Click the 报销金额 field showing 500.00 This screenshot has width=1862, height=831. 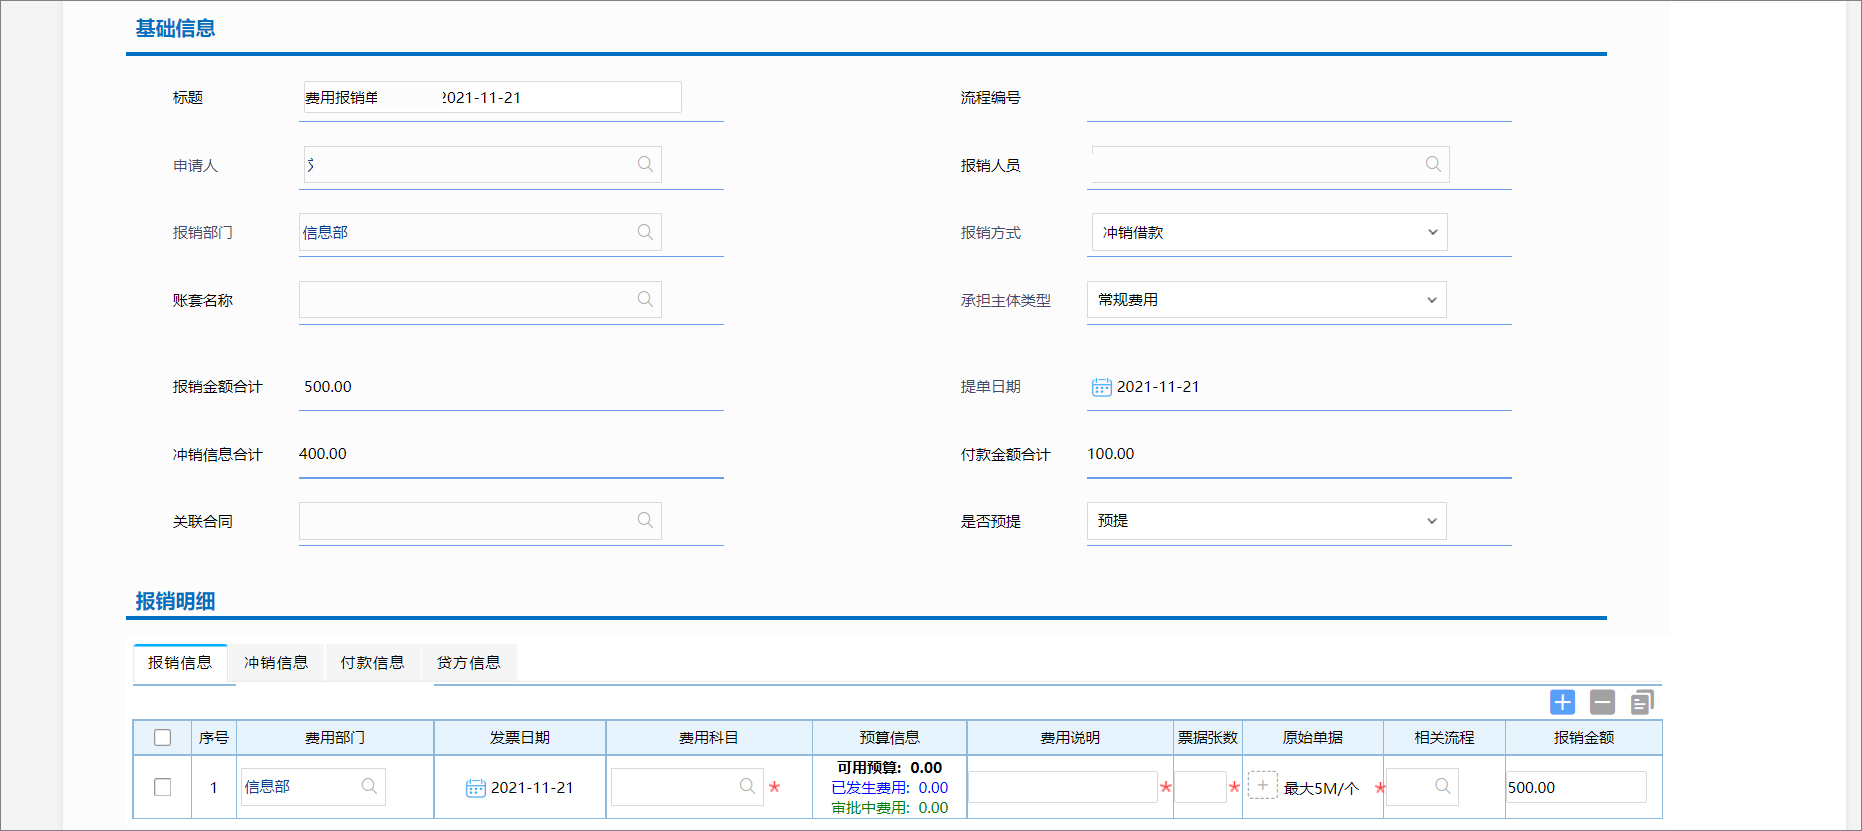(1575, 787)
